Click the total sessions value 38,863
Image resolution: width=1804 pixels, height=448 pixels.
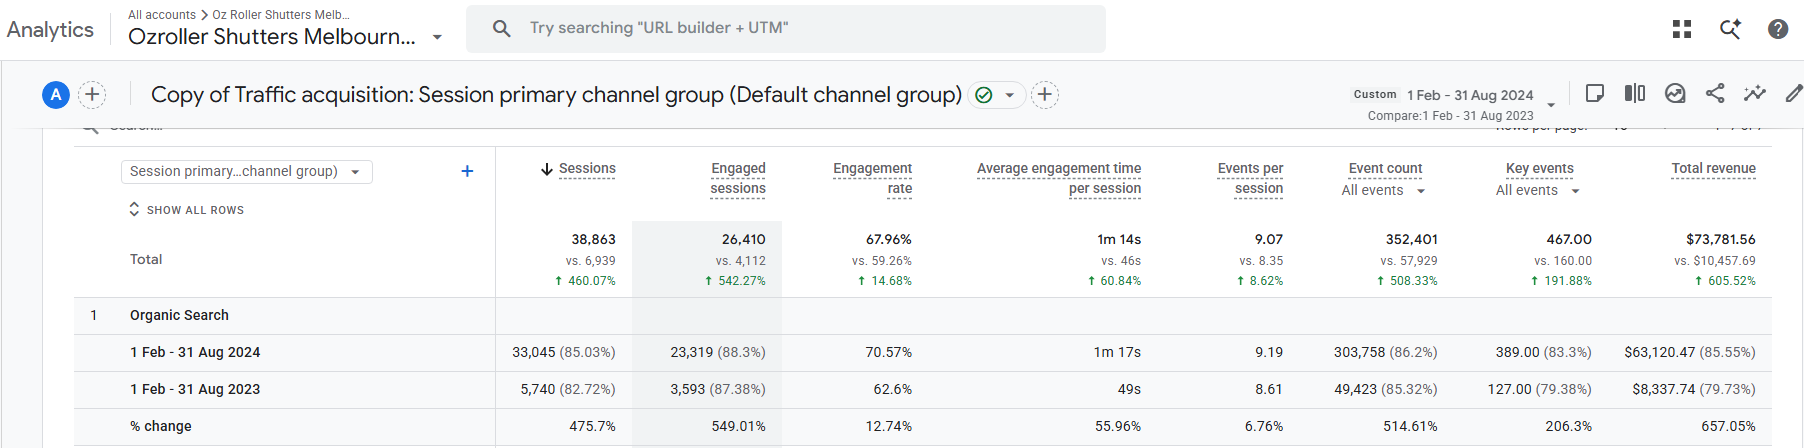click(x=593, y=239)
